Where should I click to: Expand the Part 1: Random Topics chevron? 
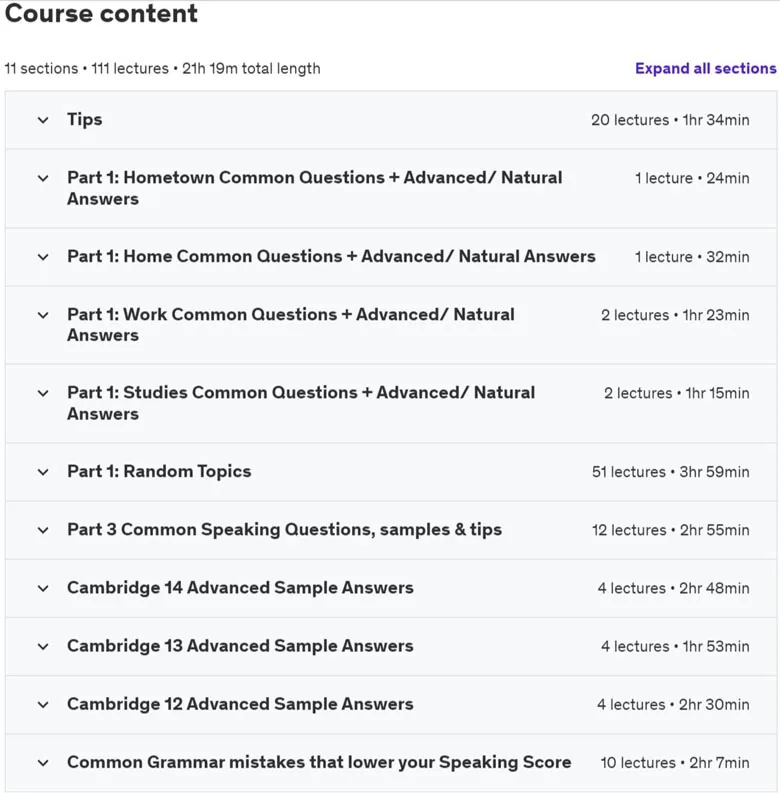point(43,472)
